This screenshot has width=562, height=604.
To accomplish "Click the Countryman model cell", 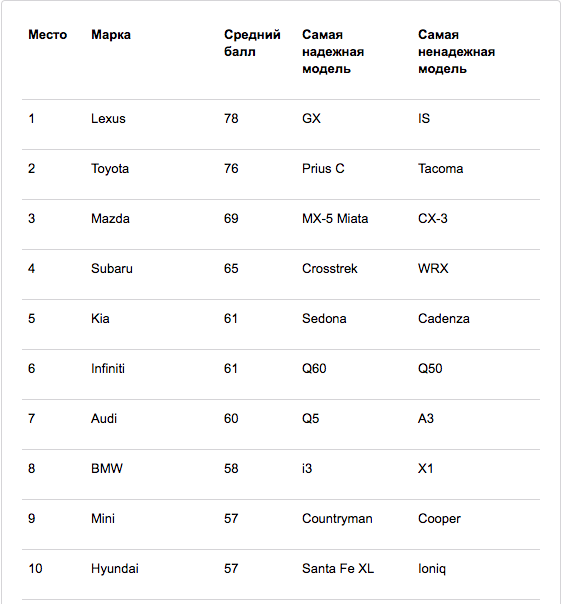I will [x=337, y=519].
